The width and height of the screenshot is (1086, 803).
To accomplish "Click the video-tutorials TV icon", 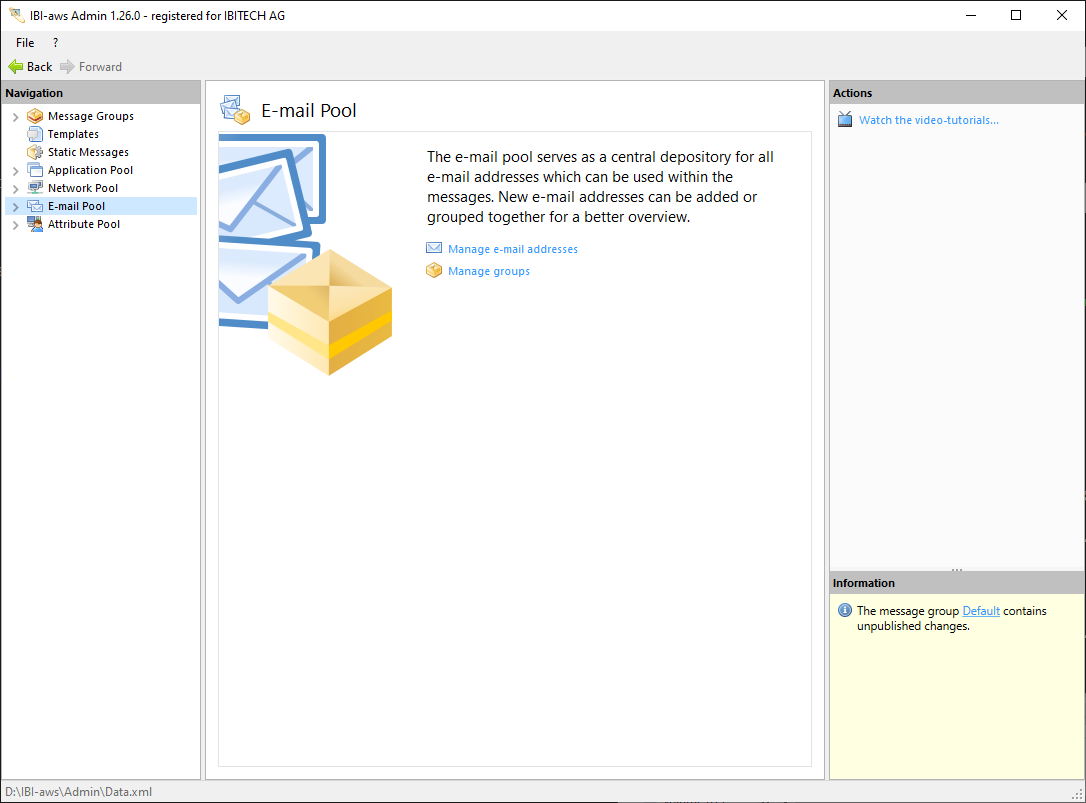I will click(x=844, y=120).
